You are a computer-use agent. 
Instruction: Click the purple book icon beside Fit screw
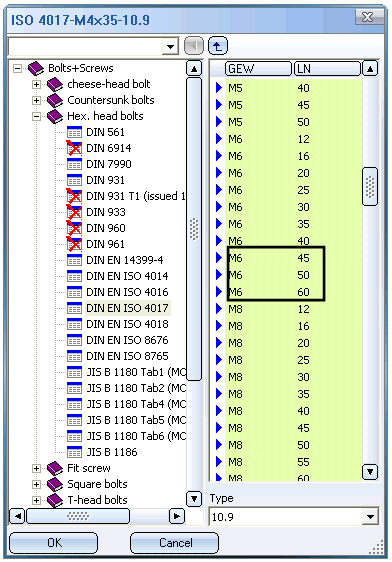coord(55,468)
